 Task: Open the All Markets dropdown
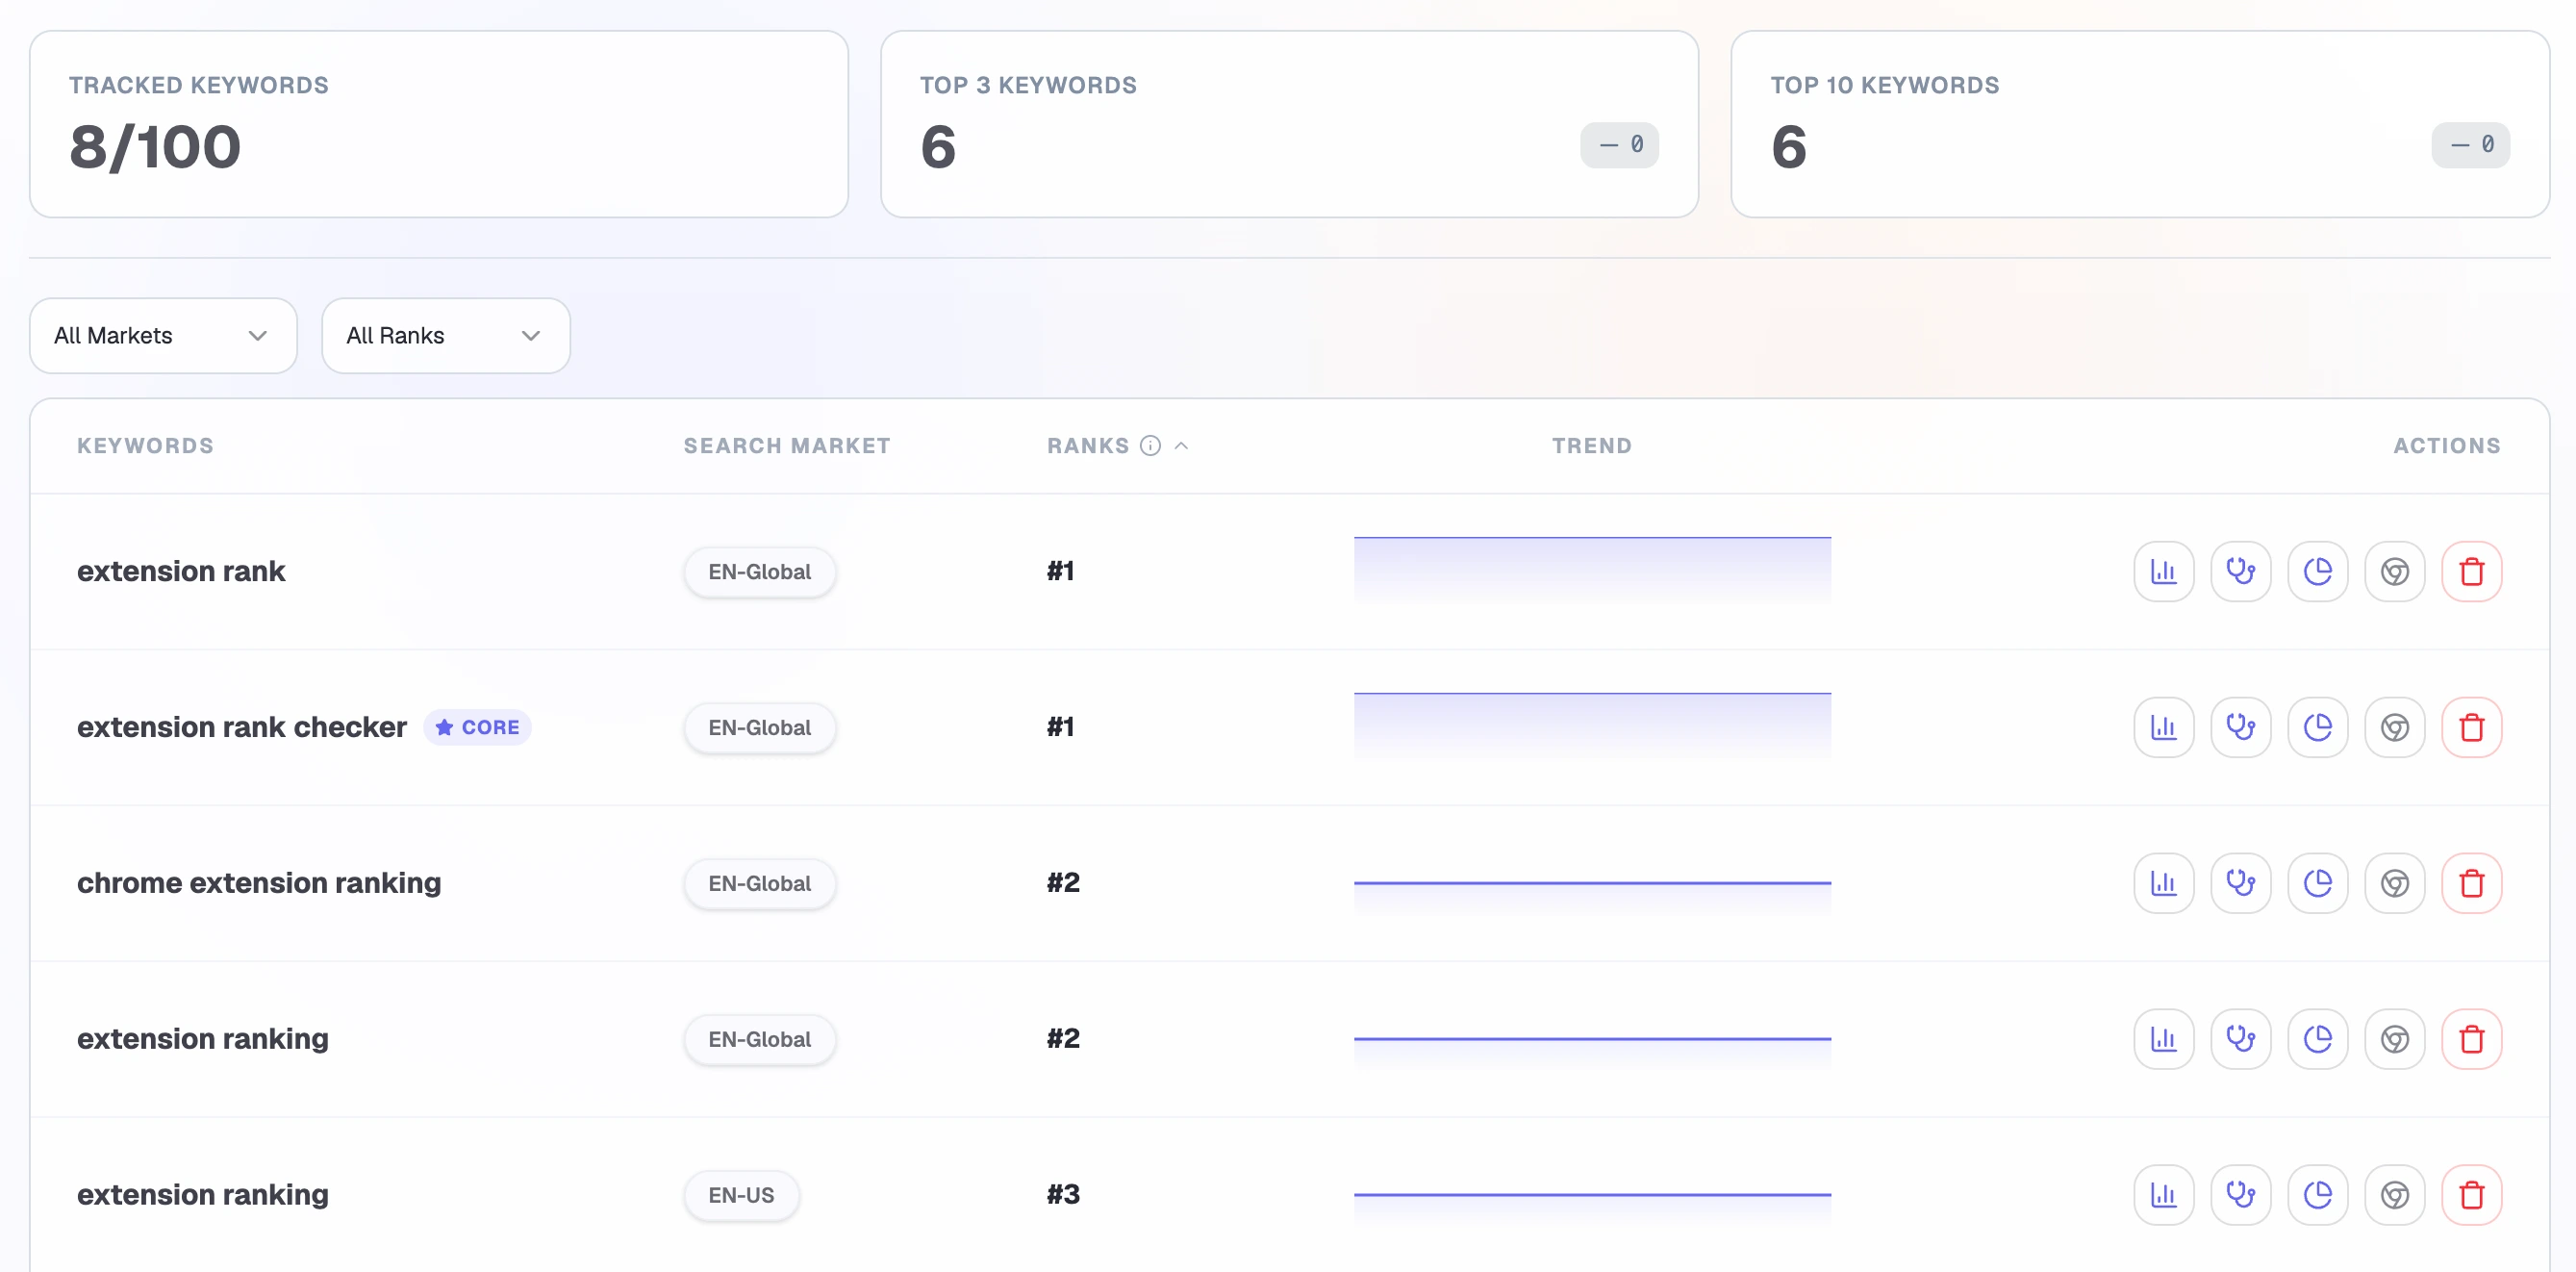pos(163,336)
